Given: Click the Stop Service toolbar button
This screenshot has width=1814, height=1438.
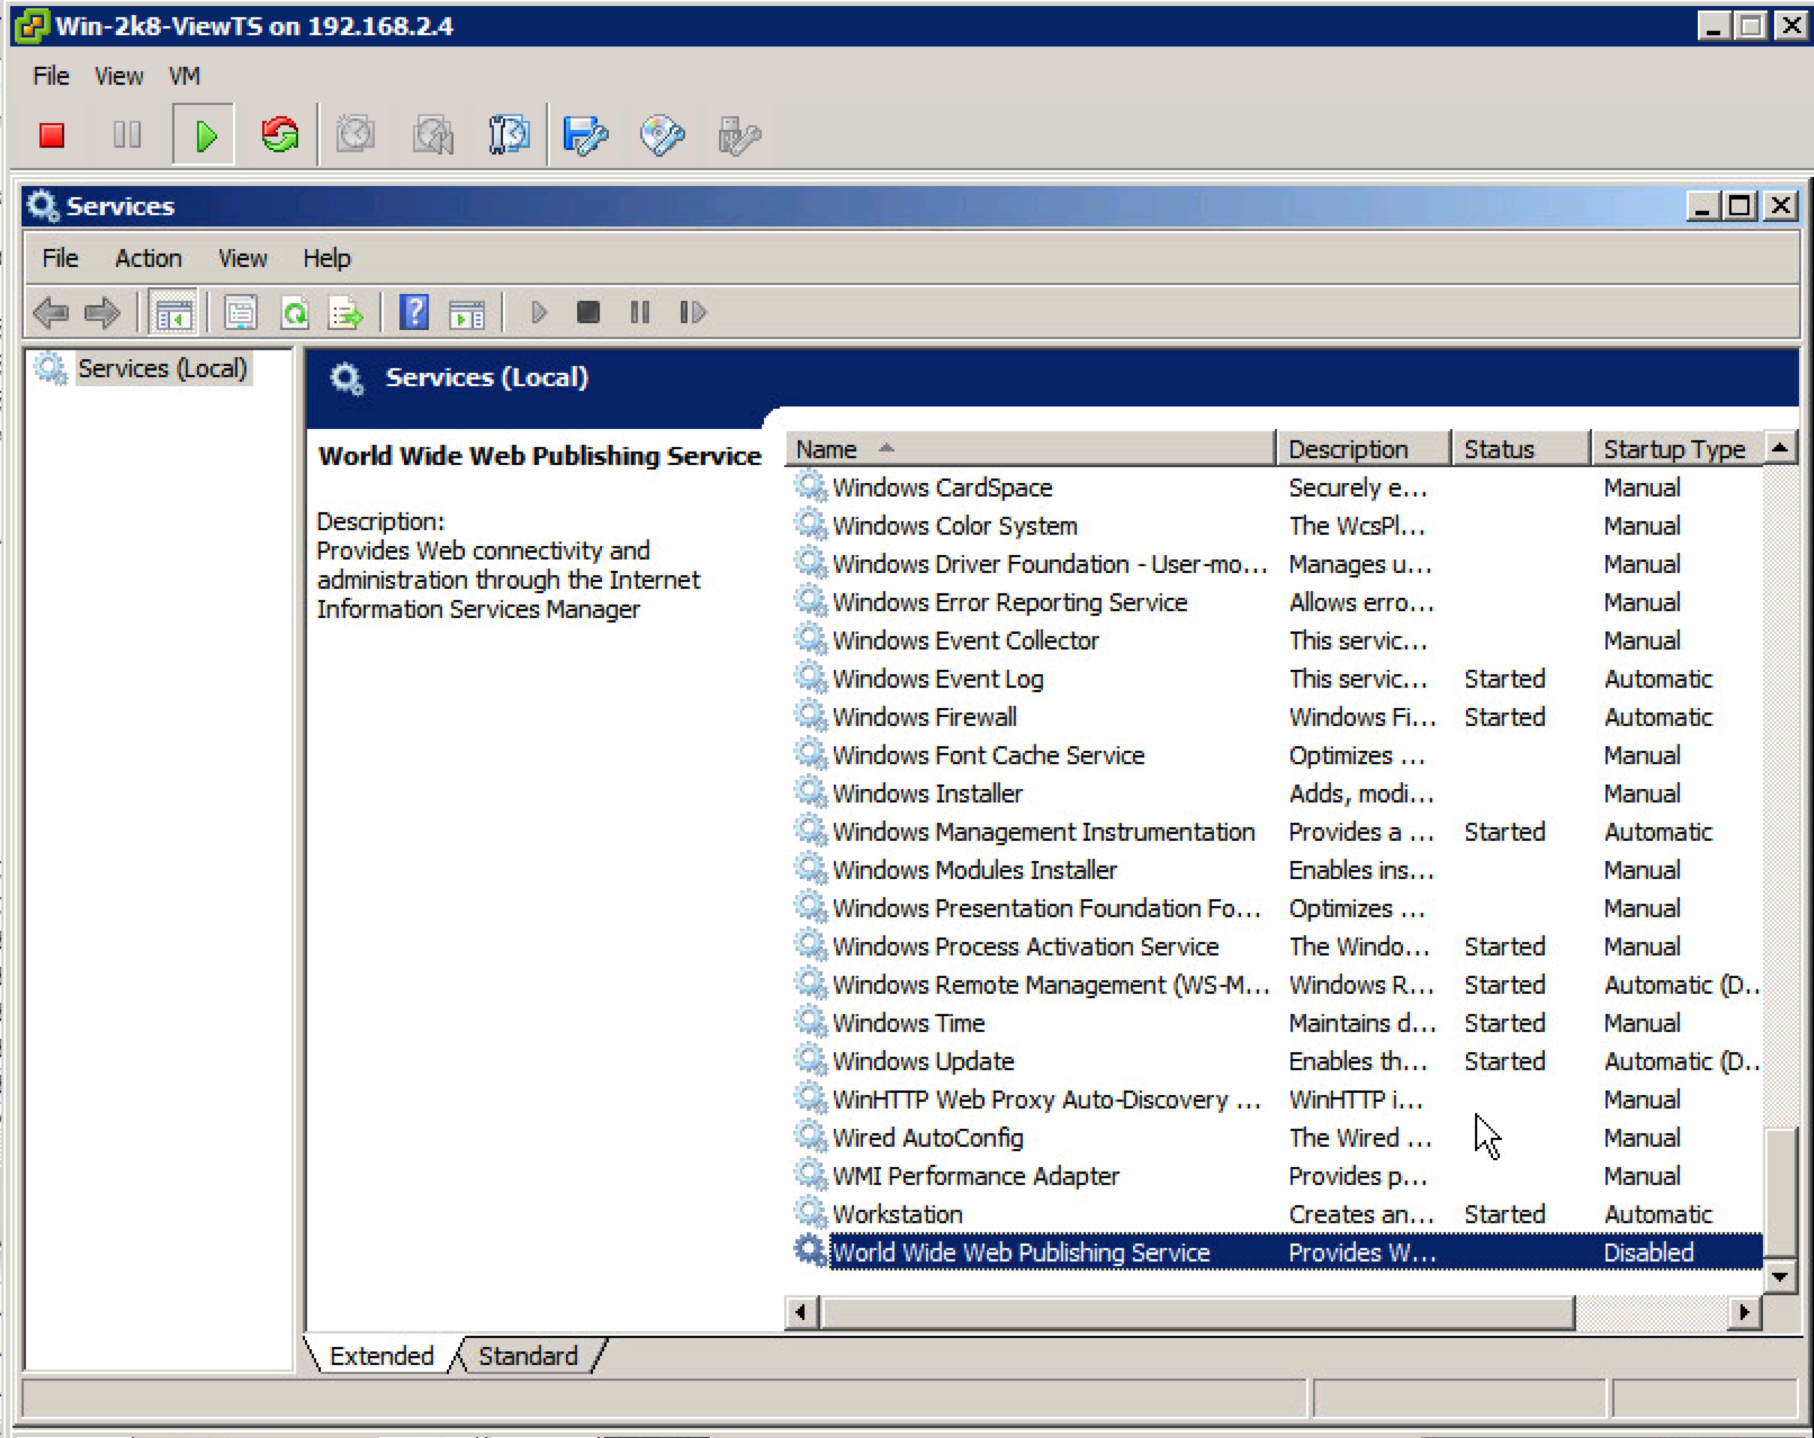Looking at the screenshot, I should tap(588, 313).
